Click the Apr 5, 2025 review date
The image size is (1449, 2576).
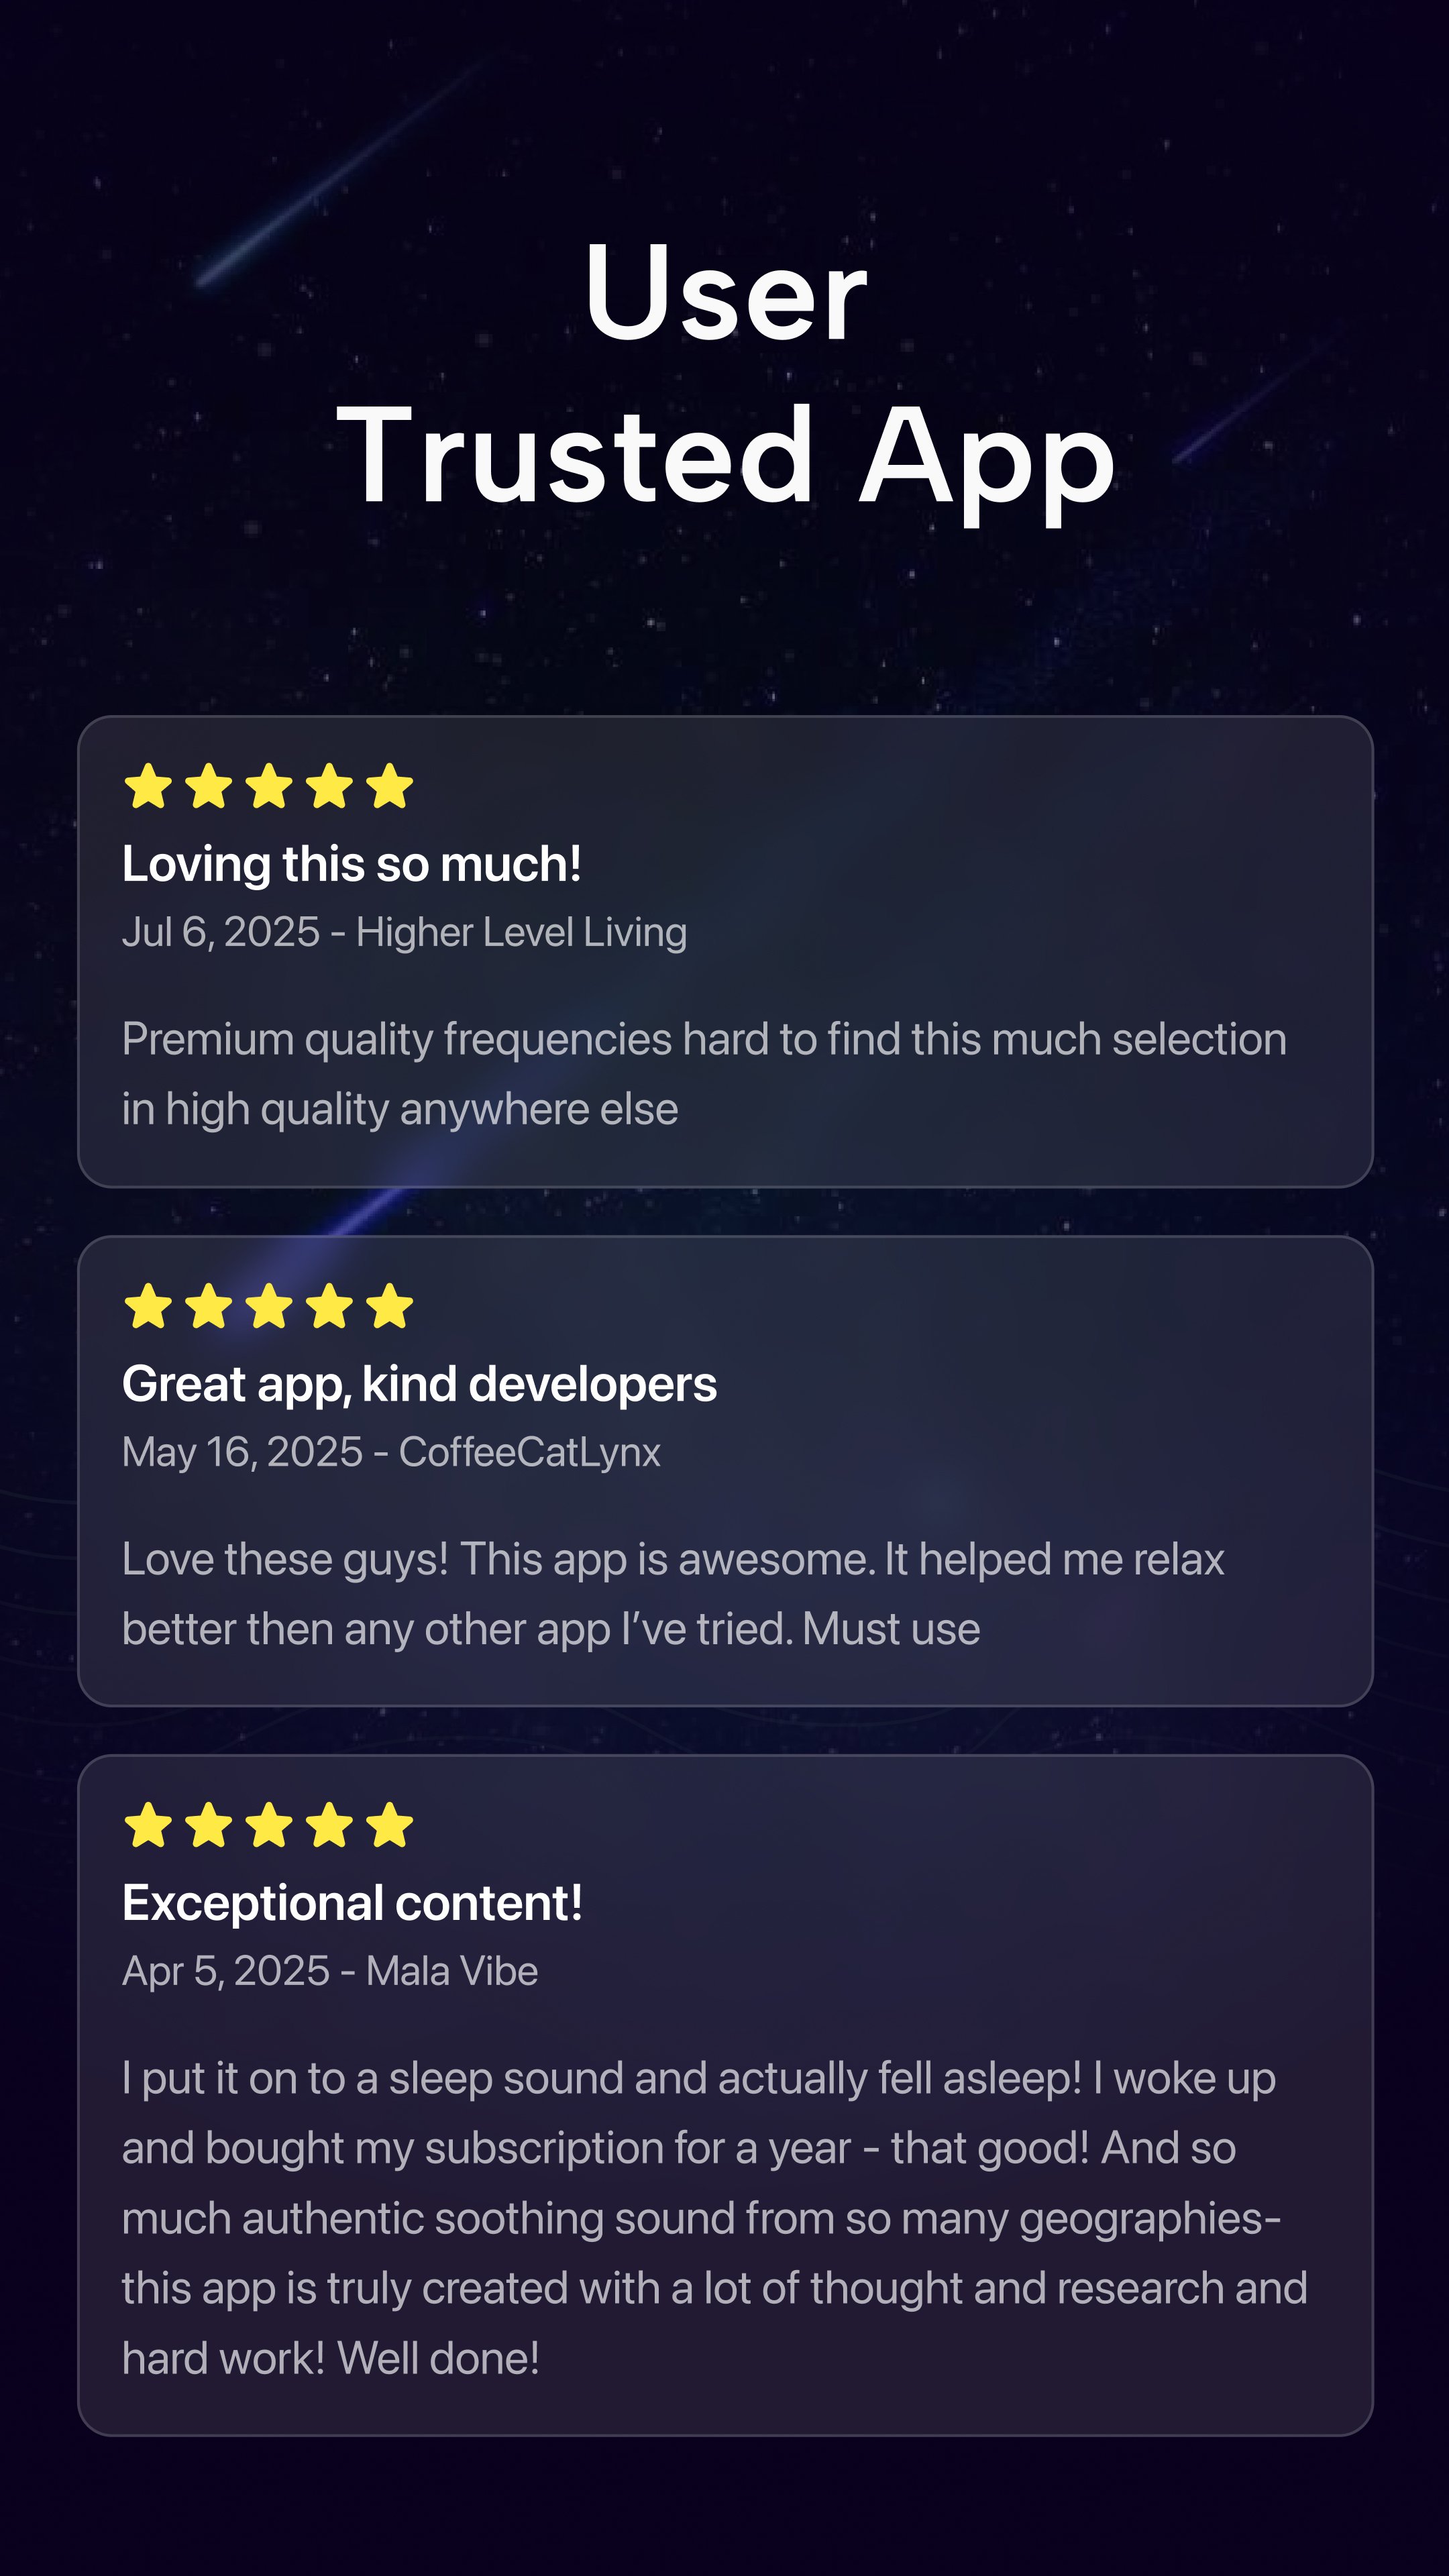click(x=226, y=1971)
